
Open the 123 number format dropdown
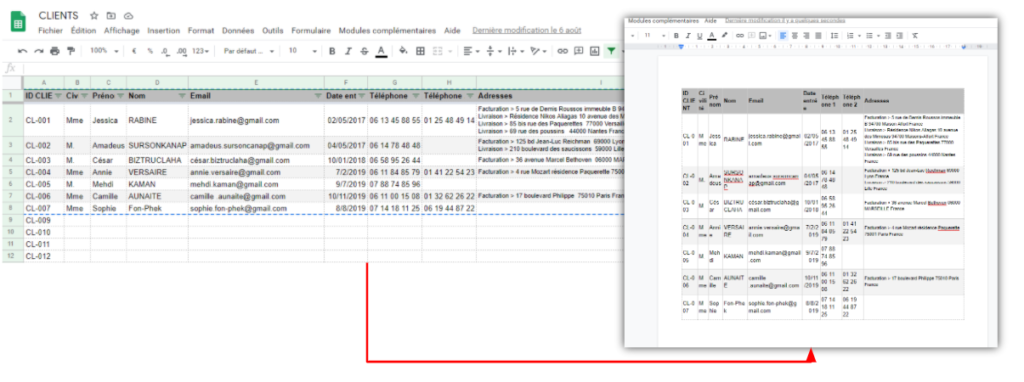(x=200, y=51)
